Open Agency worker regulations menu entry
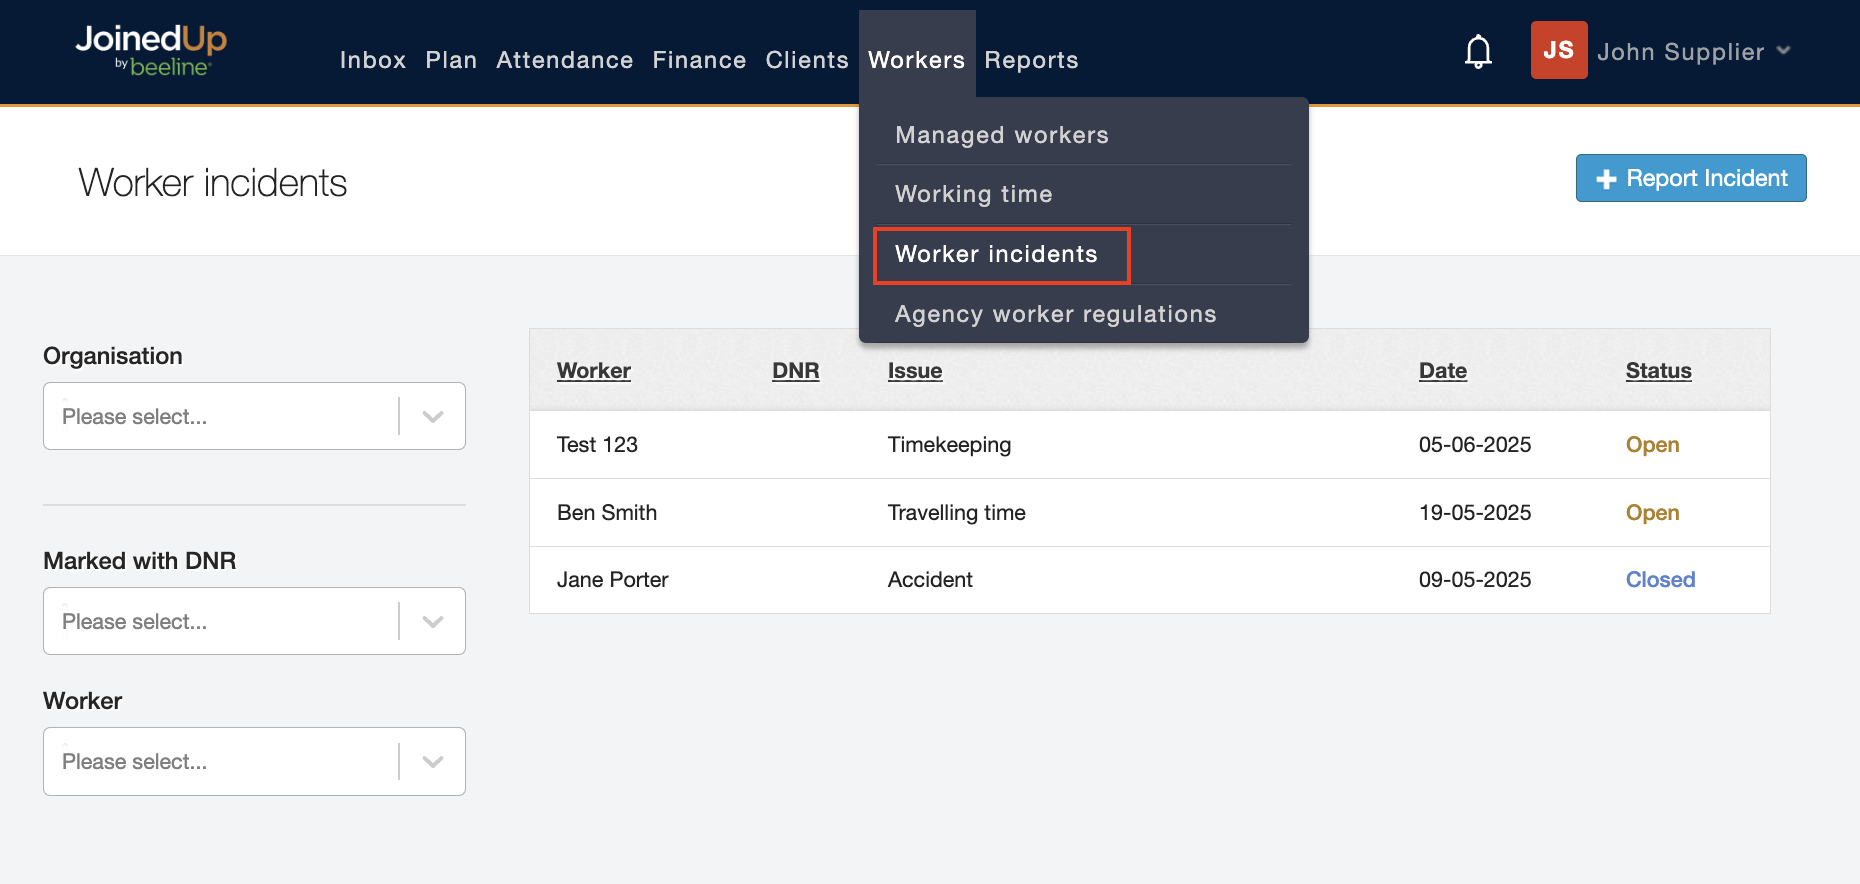The image size is (1860, 884). pyautogui.click(x=1055, y=314)
